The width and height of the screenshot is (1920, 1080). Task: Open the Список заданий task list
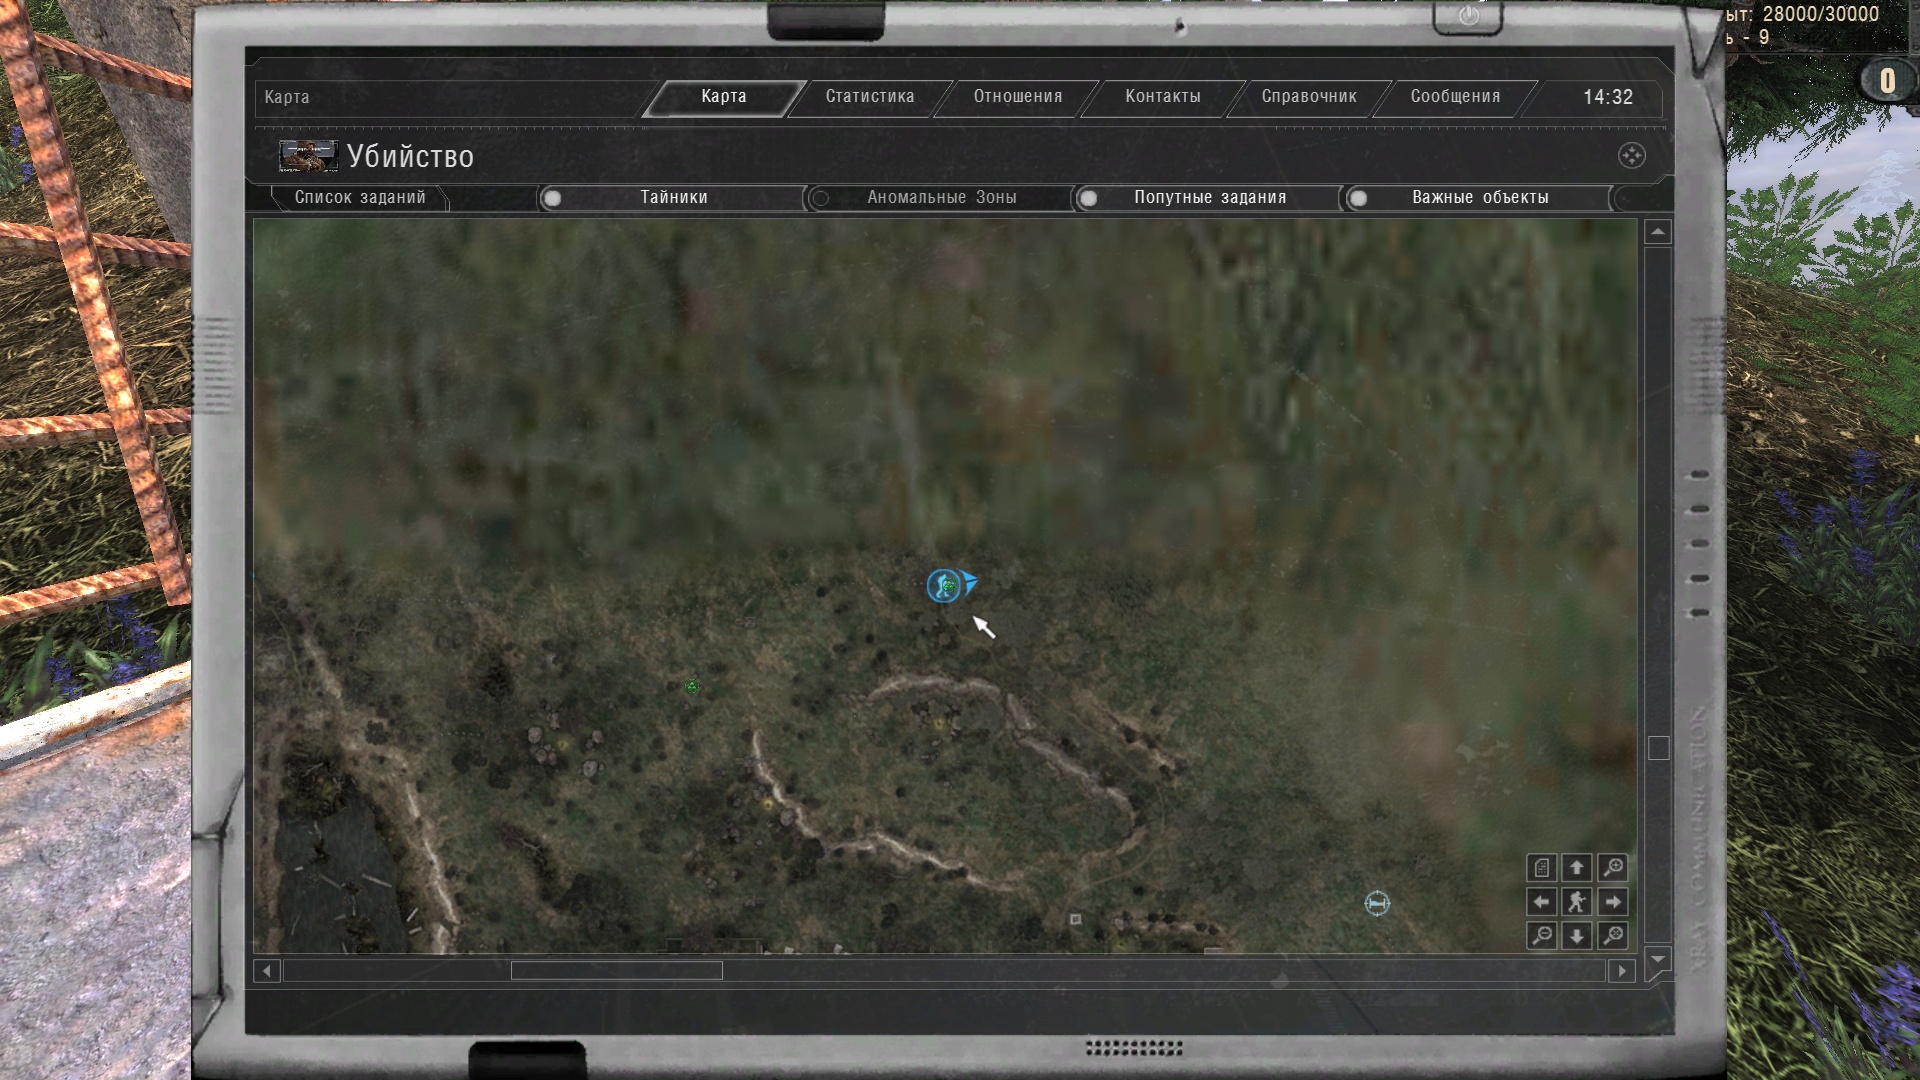tap(360, 198)
